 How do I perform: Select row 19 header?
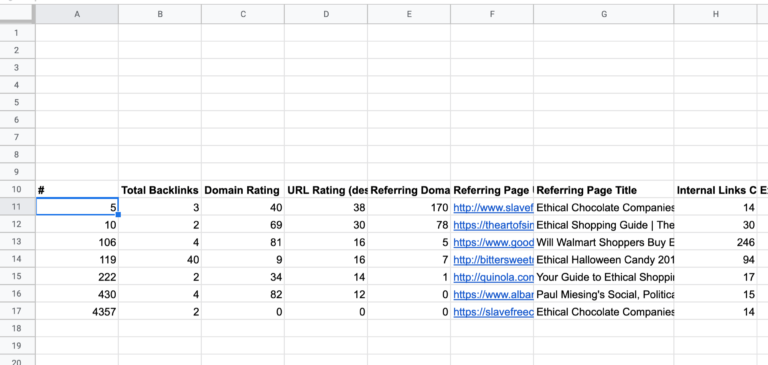click(17, 346)
